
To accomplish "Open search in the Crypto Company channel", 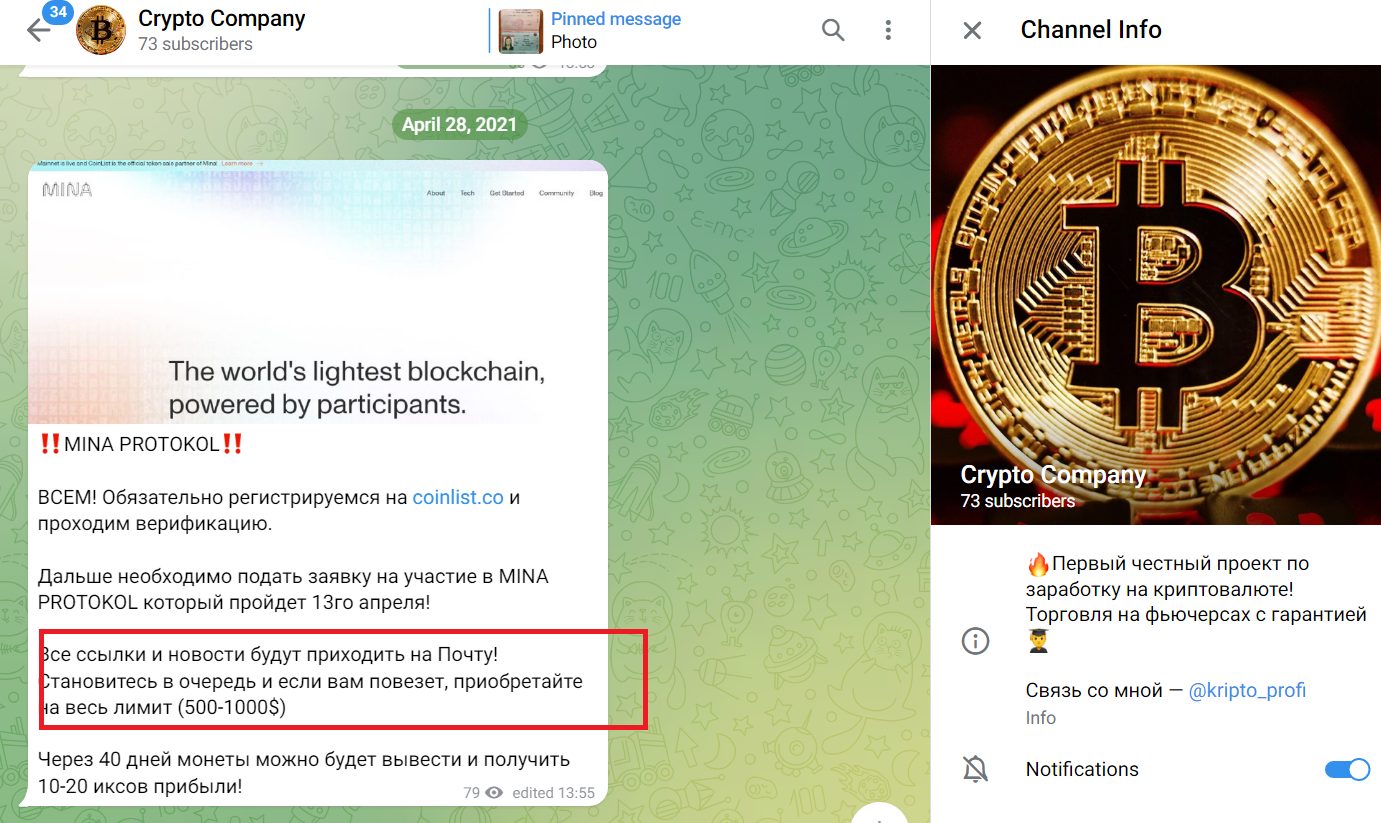I will pos(833,30).
